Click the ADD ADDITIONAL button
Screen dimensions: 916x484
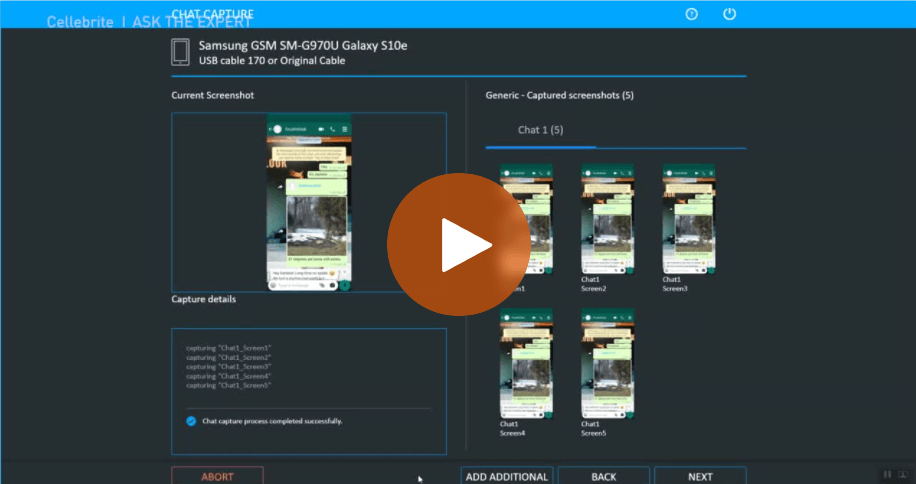tap(507, 476)
